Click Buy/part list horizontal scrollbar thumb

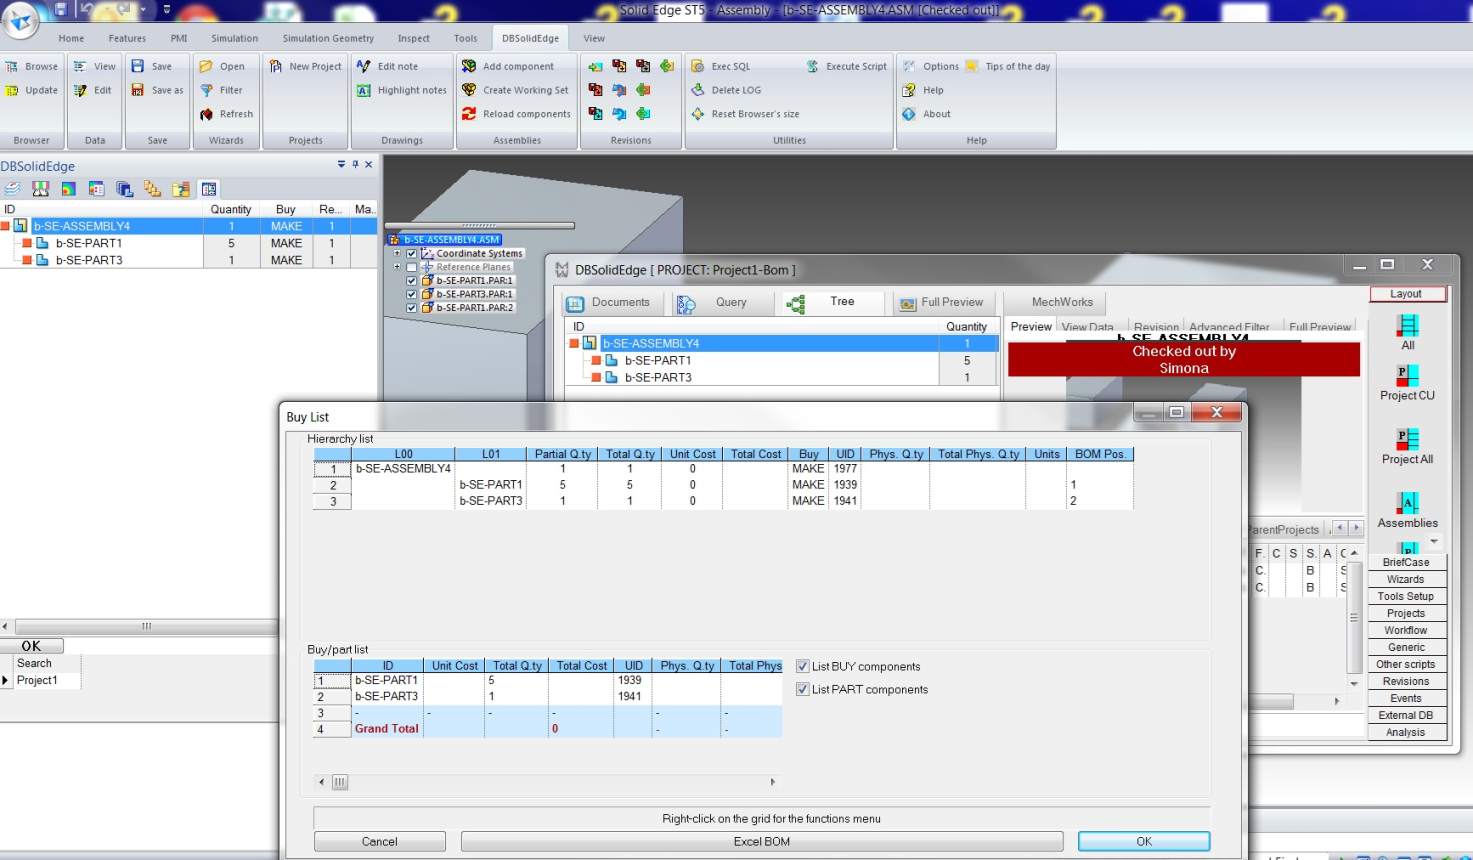tap(340, 782)
